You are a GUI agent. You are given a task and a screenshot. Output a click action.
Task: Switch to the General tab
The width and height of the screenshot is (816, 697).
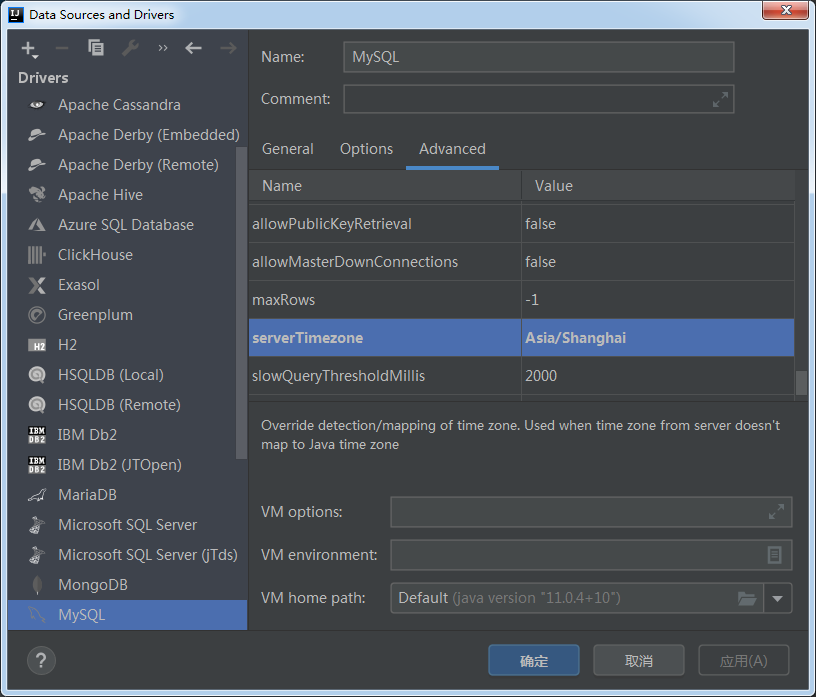[x=287, y=149]
